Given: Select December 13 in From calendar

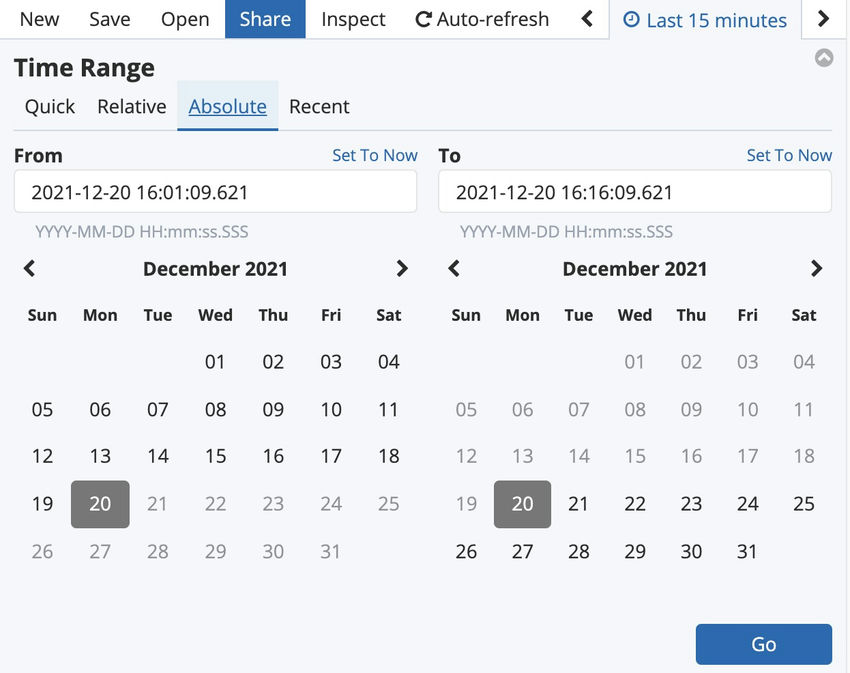Looking at the screenshot, I should click(100, 456).
